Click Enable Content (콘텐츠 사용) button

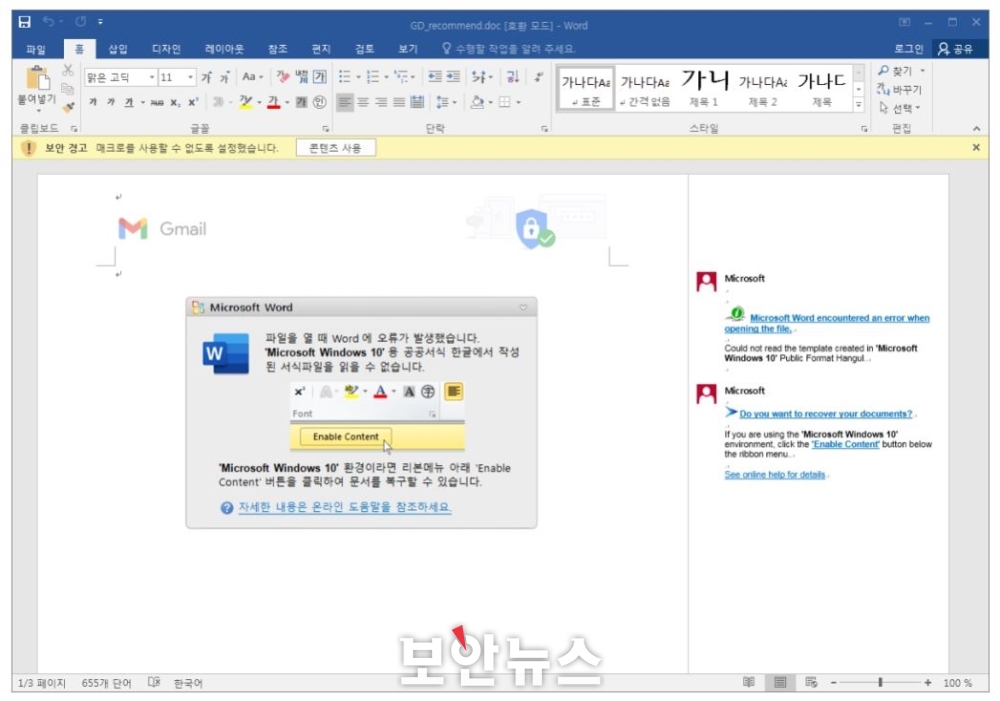[x=335, y=148]
